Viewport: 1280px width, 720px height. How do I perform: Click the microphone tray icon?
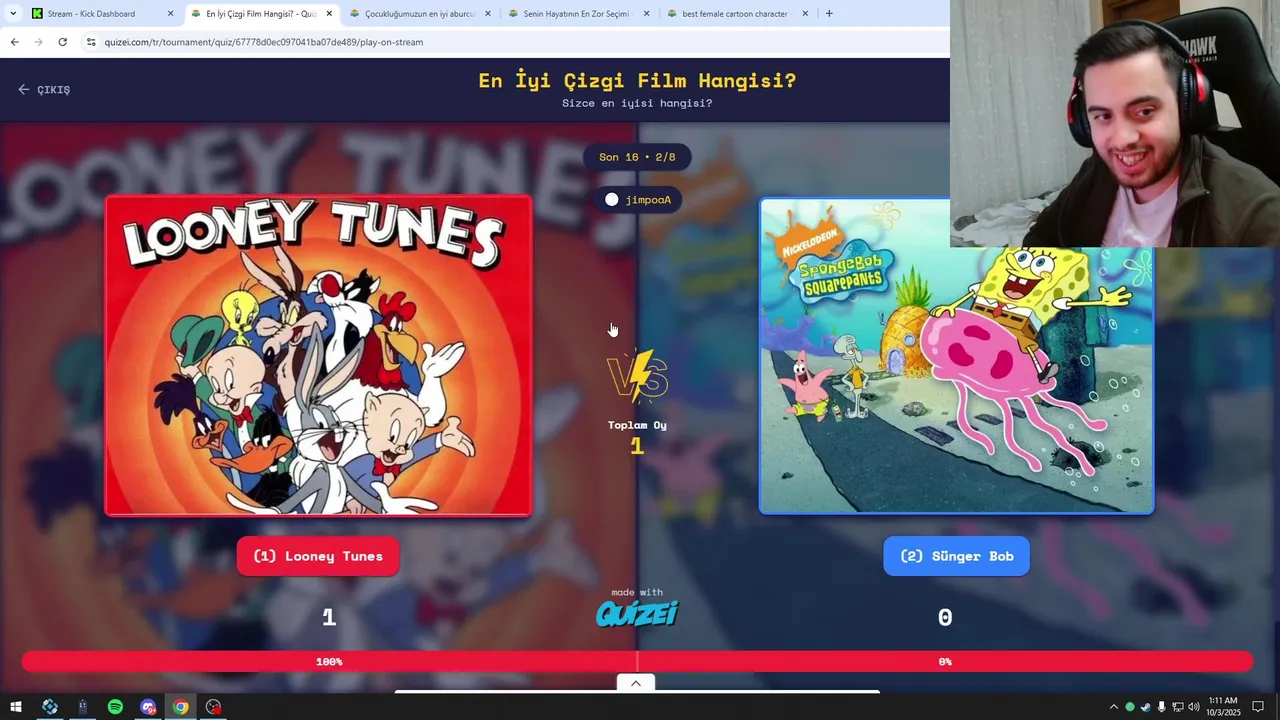pos(1161,707)
